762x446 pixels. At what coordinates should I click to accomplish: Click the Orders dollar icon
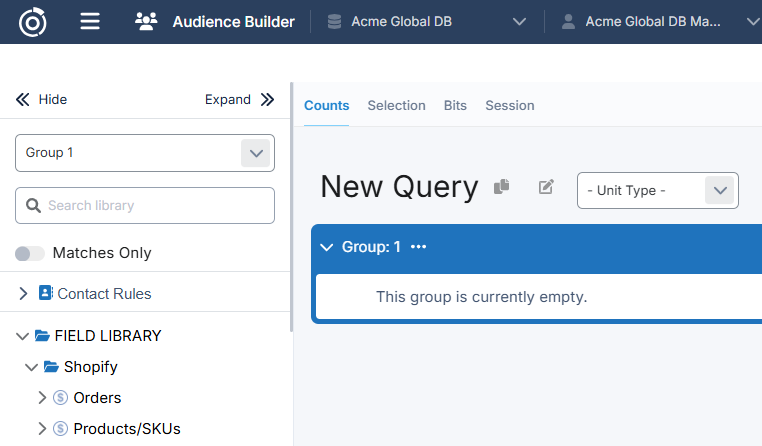tap(60, 398)
